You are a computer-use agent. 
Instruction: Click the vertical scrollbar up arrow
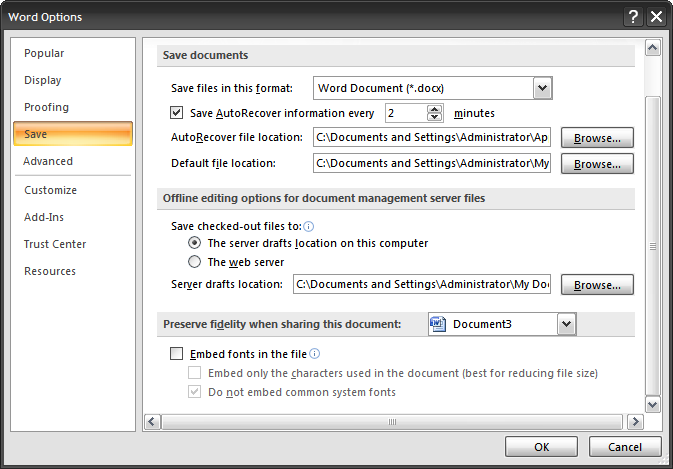click(x=652, y=48)
